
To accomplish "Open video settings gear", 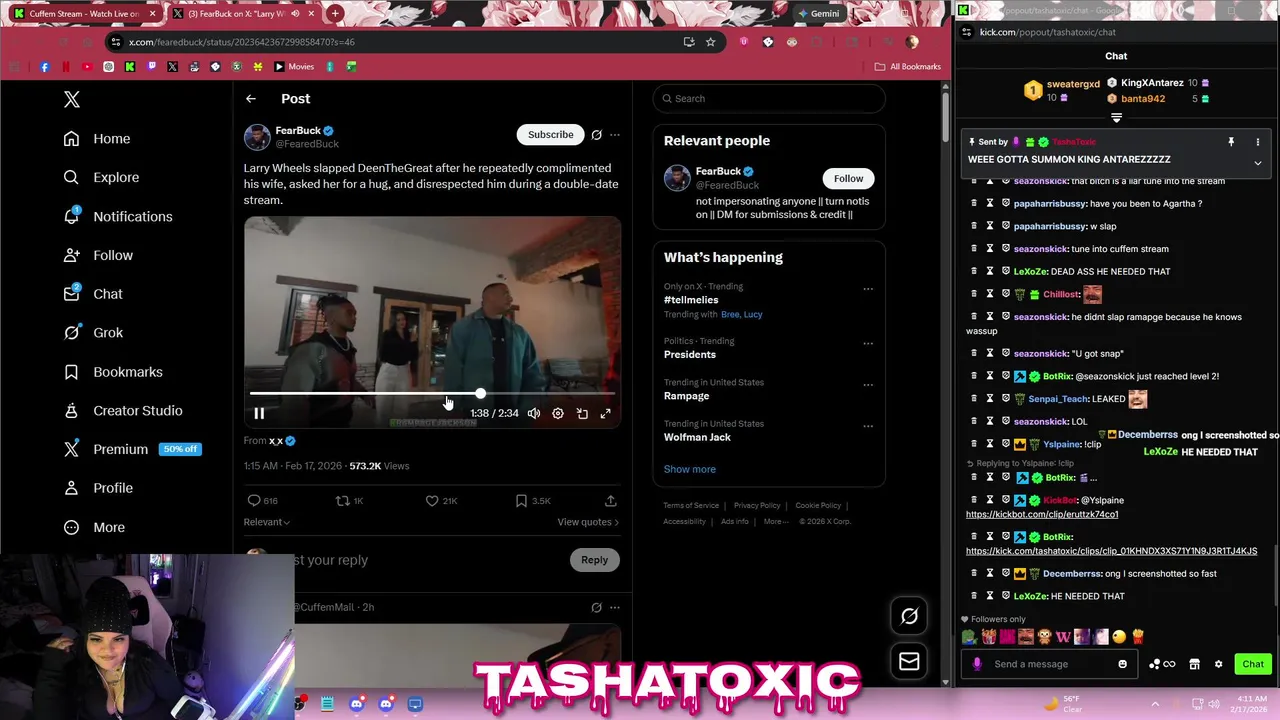I will point(558,413).
